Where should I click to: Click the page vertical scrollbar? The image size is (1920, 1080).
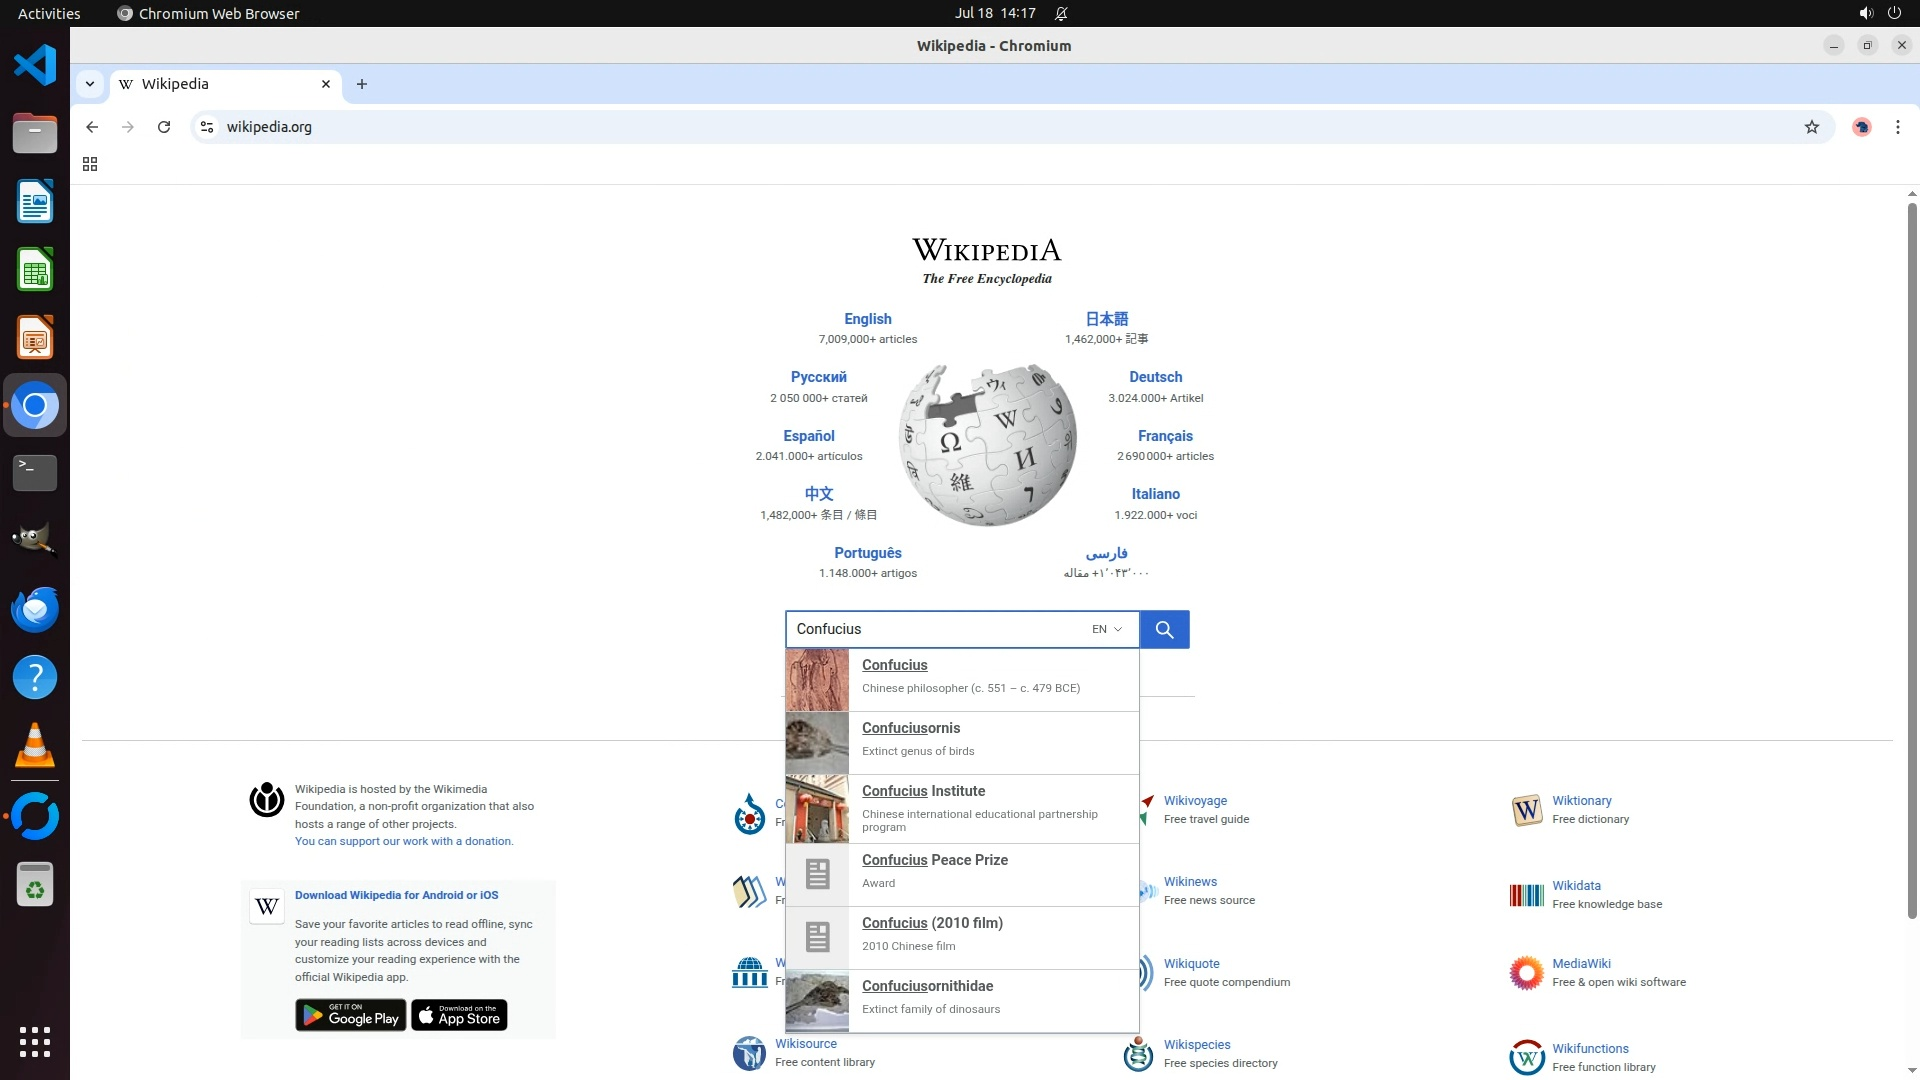click(1911, 560)
